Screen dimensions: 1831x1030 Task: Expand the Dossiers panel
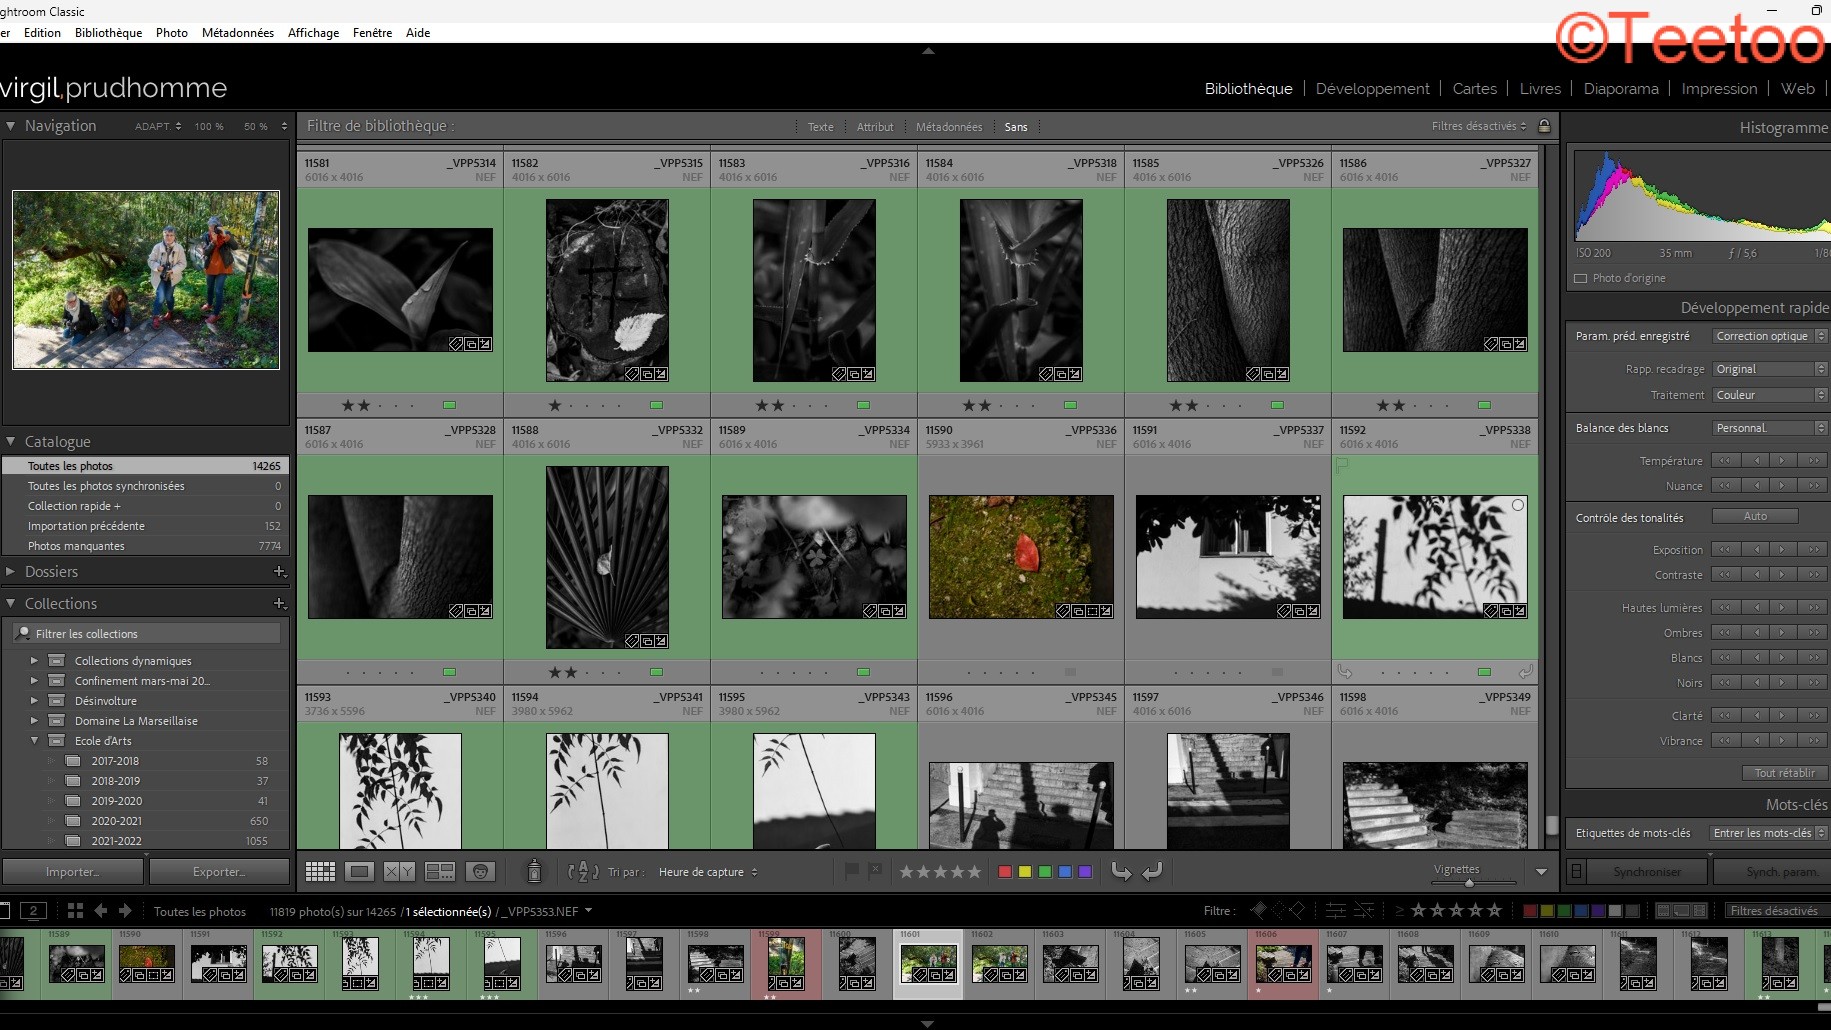[11, 572]
